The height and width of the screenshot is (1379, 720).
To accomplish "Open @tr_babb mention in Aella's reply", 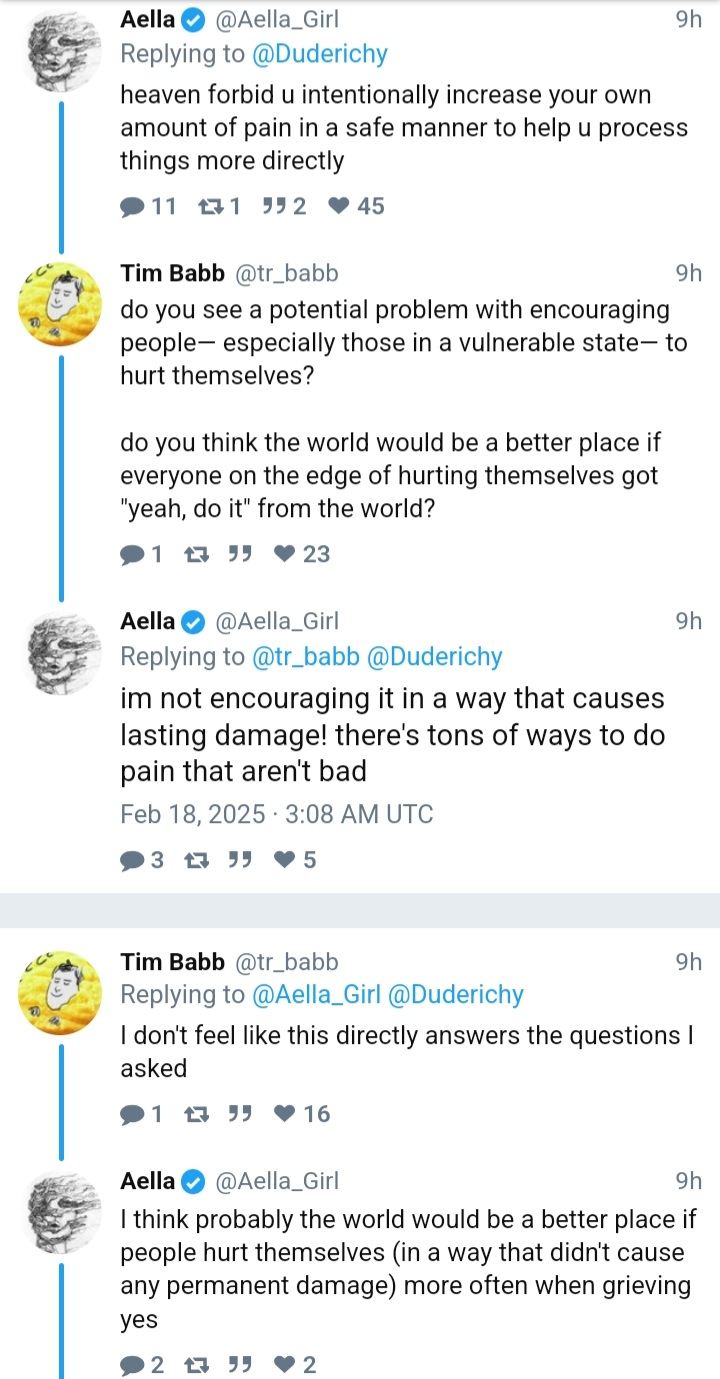I will tap(306, 656).
